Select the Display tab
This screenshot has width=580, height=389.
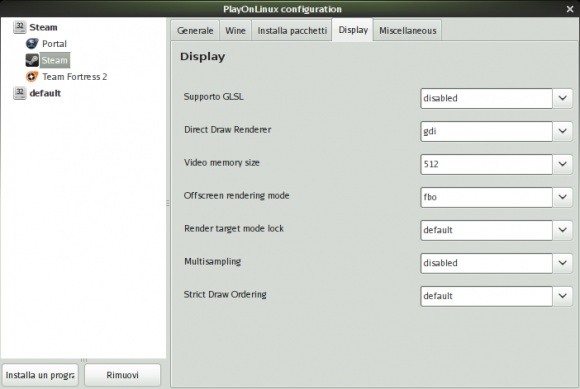click(353, 30)
